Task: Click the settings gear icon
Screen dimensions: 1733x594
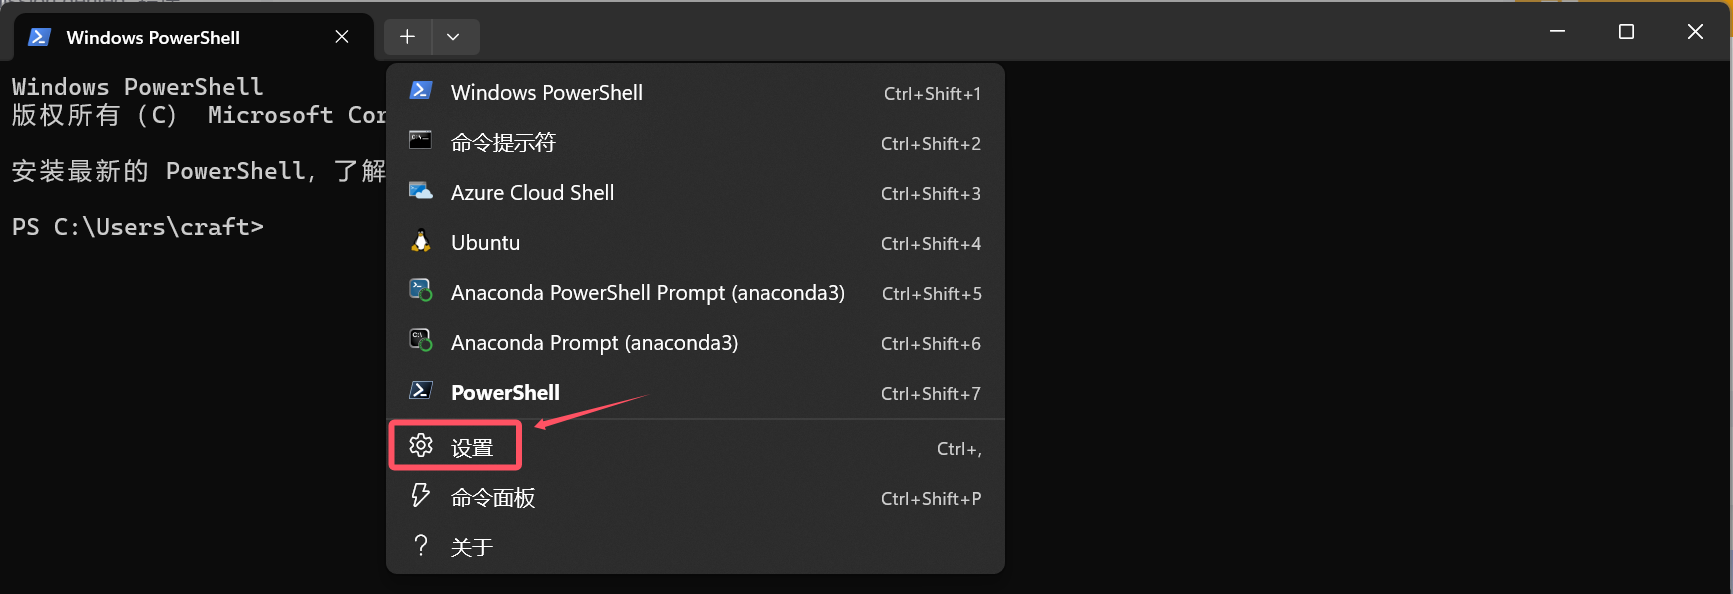Action: (x=421, y=445)
